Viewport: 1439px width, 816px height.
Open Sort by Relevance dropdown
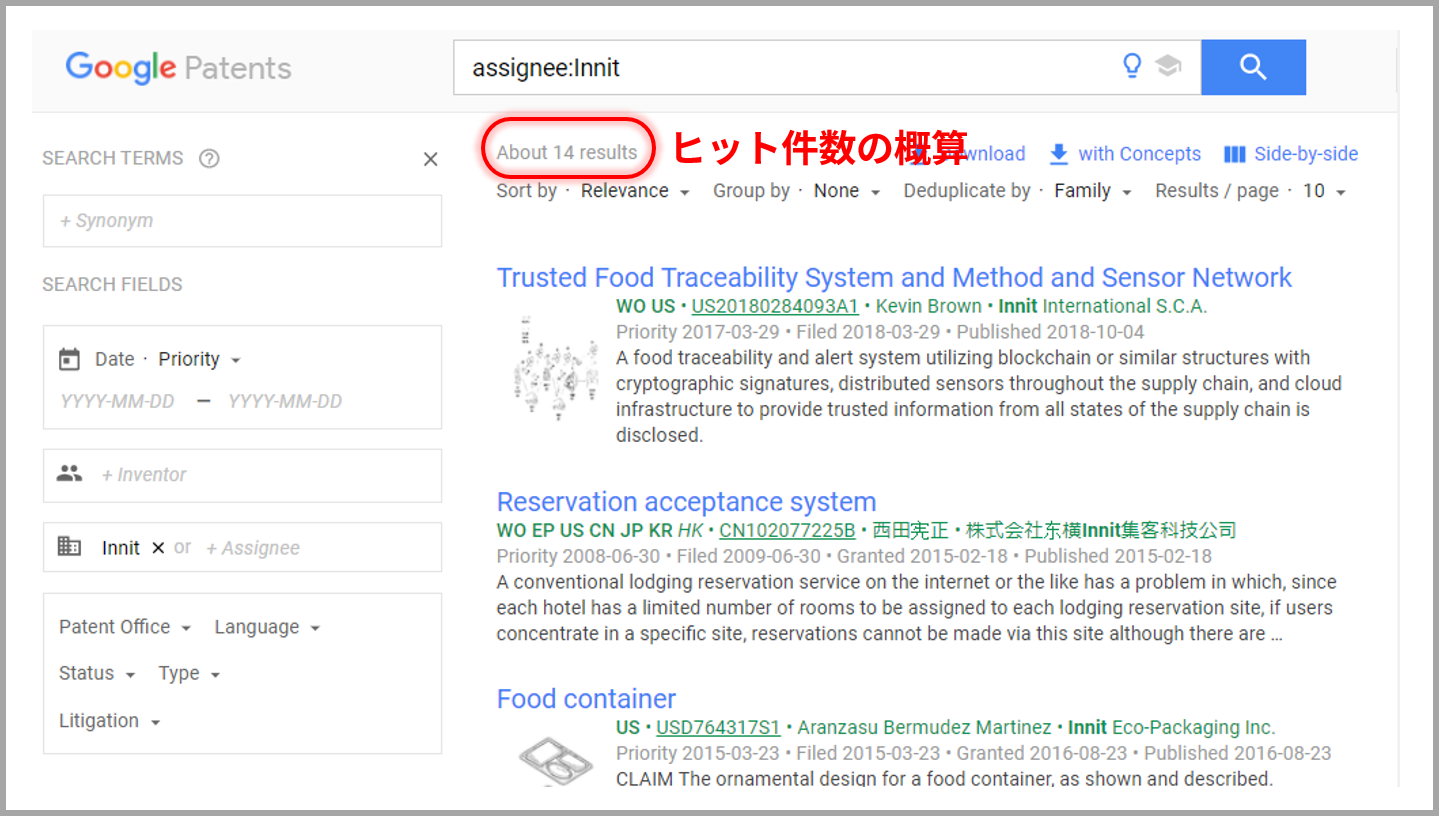tap(635, 191)
